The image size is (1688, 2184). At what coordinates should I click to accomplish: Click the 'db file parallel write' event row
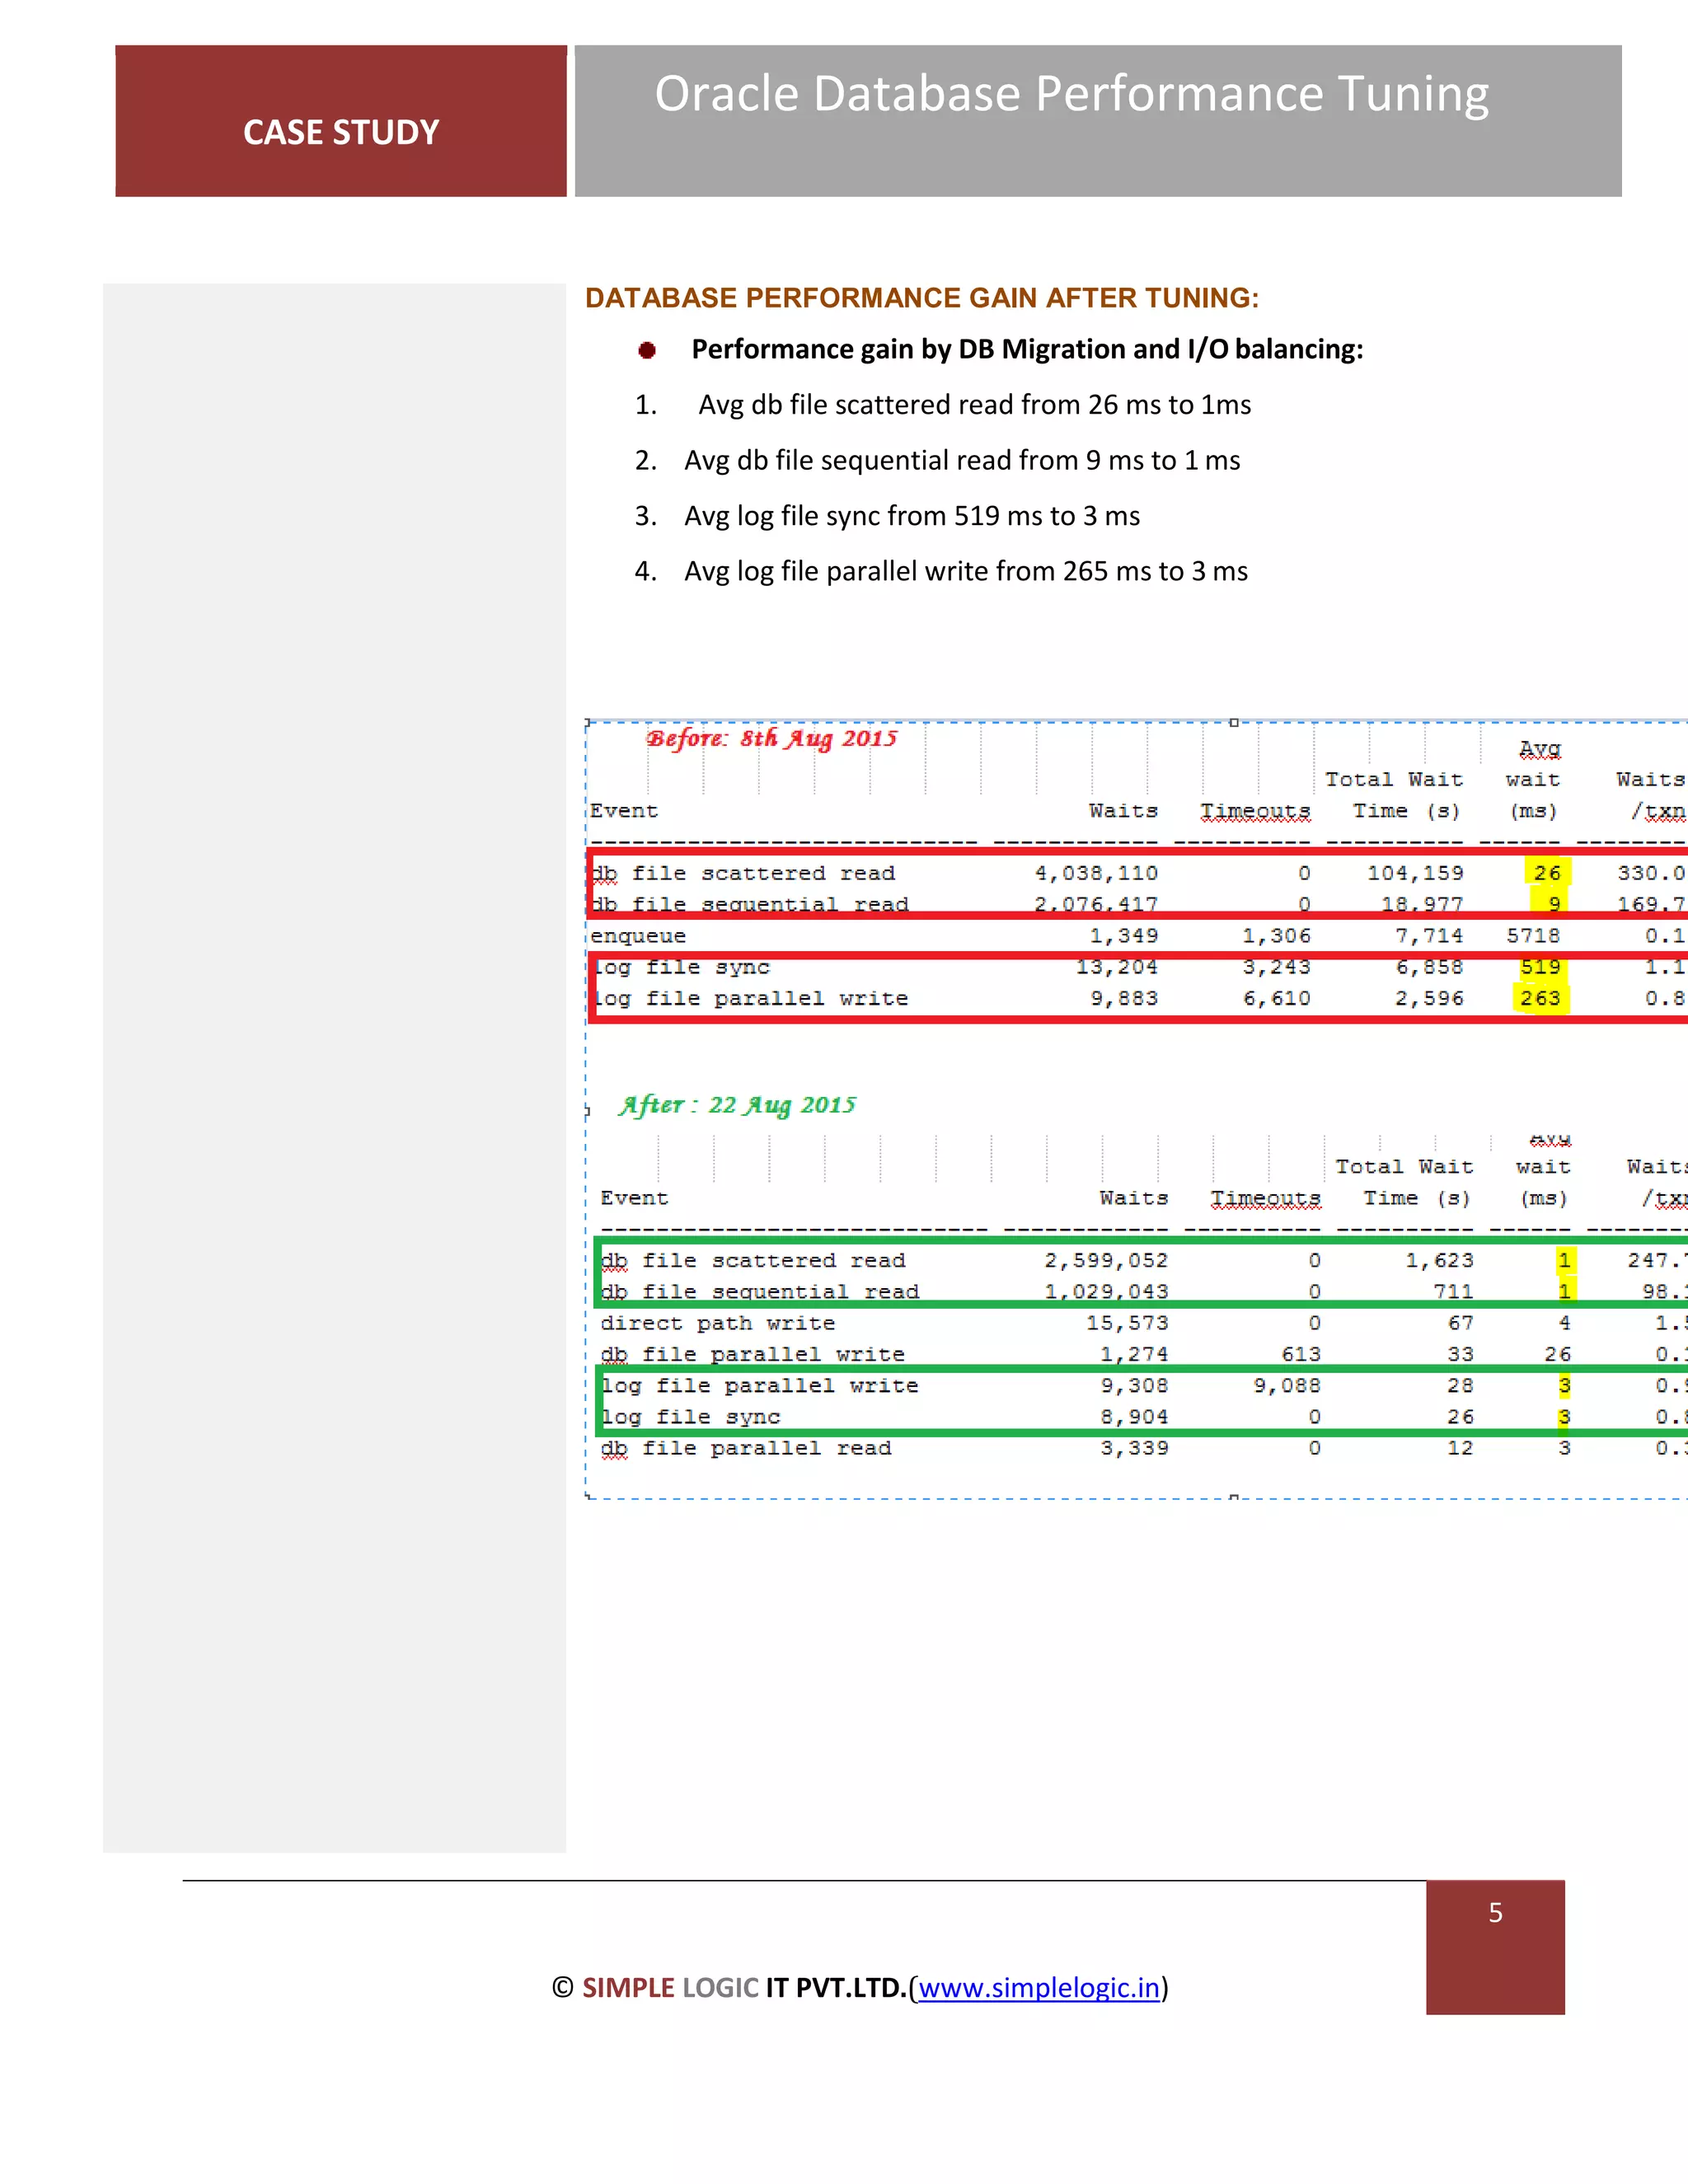pos(1142,1354)
